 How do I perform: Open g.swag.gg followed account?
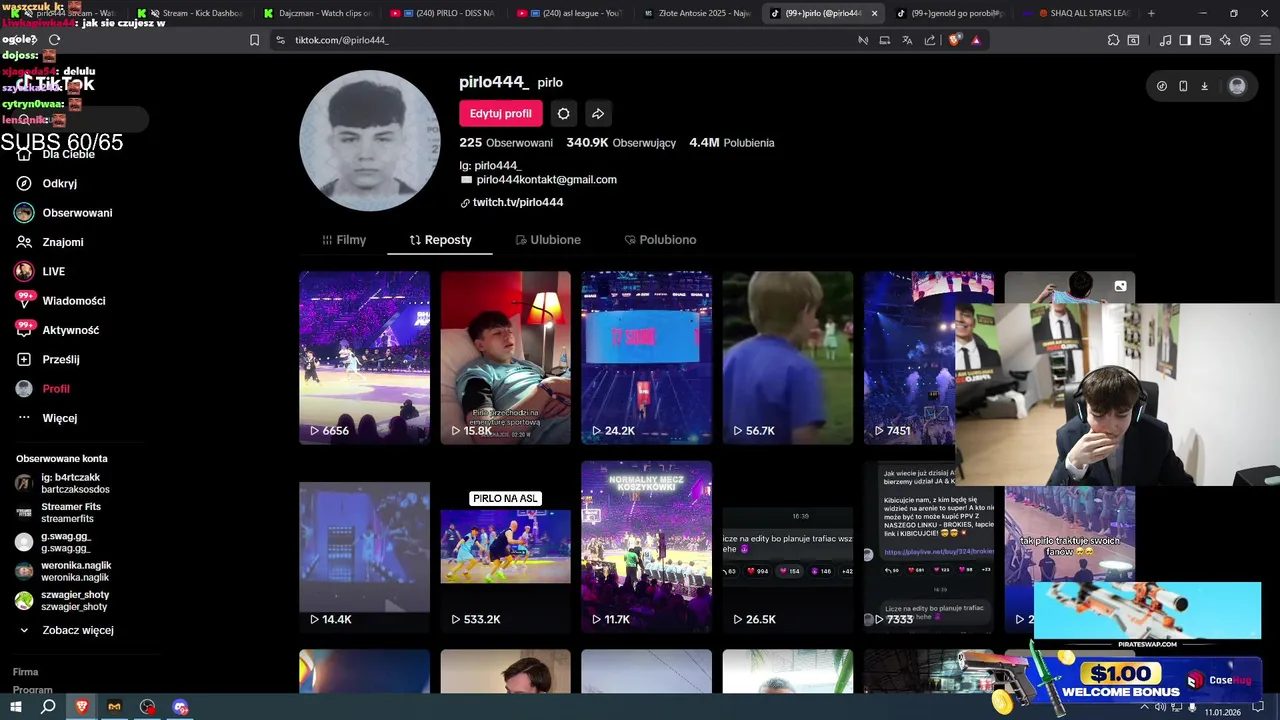click(54, 542)
